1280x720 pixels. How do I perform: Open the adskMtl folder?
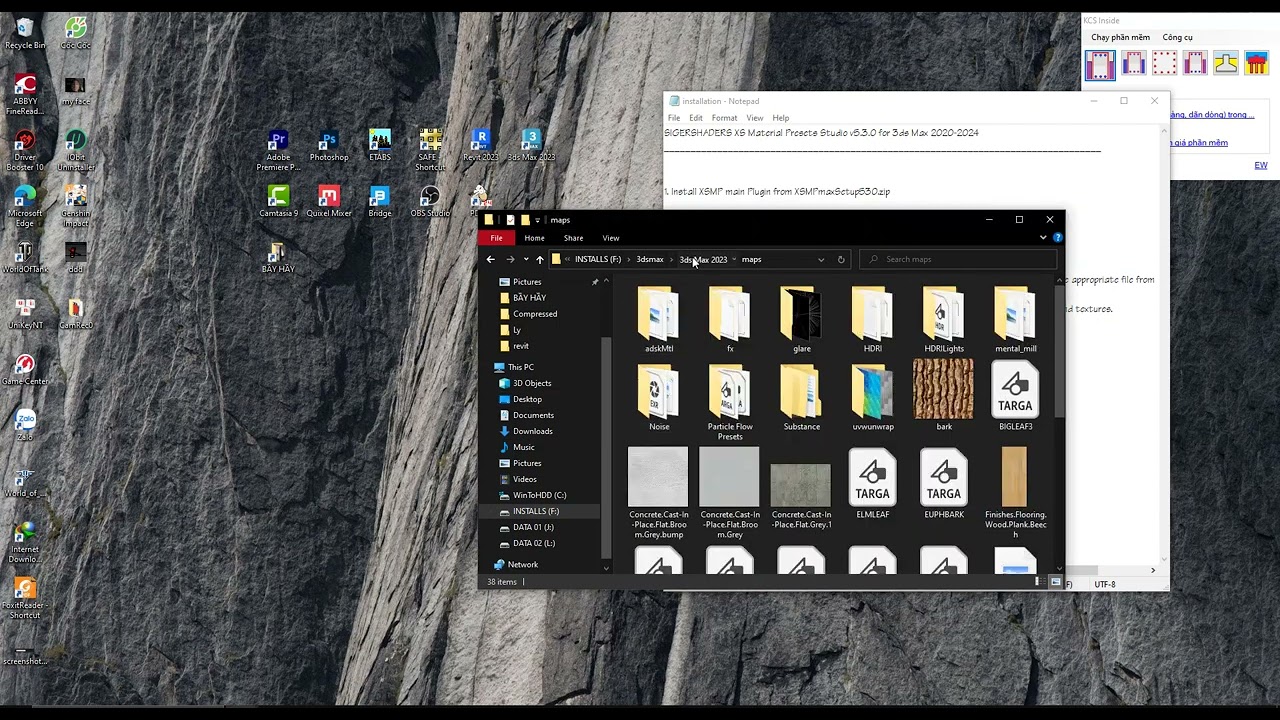pyautogui.click(x=658, y=320)
